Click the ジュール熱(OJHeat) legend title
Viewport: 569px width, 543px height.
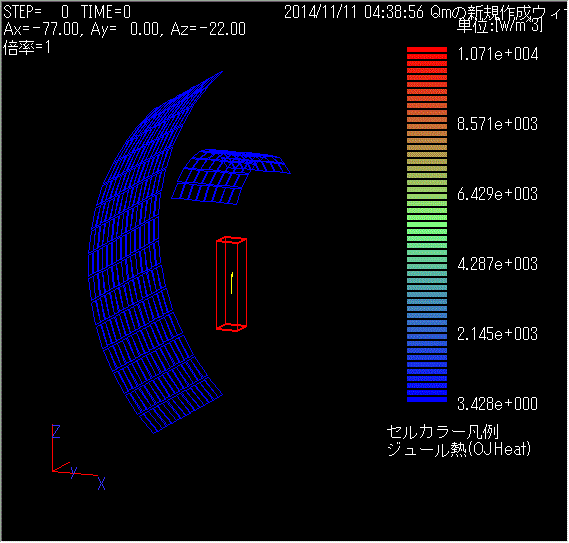pyautogui.click(x=459, y=450)
